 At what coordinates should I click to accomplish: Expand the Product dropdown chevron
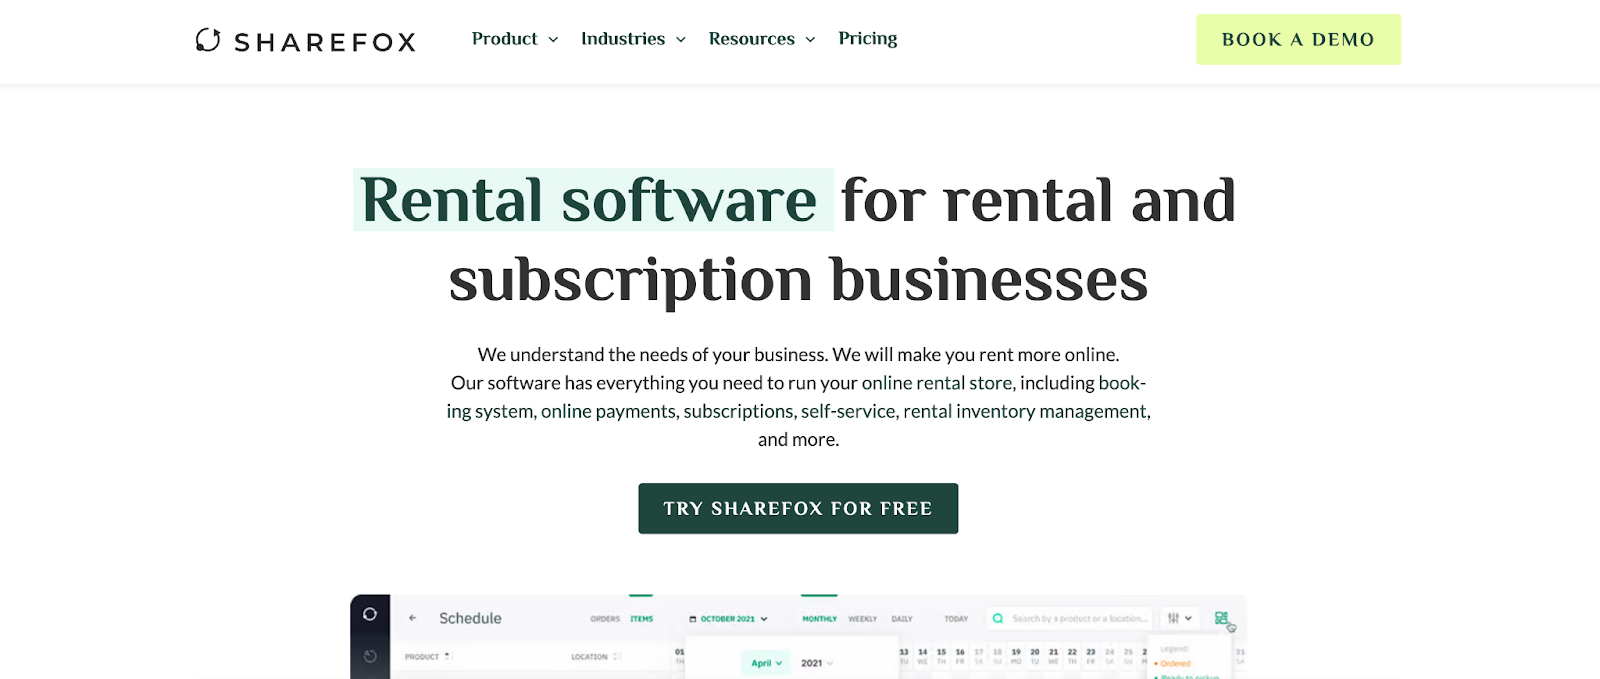[553, 40]
